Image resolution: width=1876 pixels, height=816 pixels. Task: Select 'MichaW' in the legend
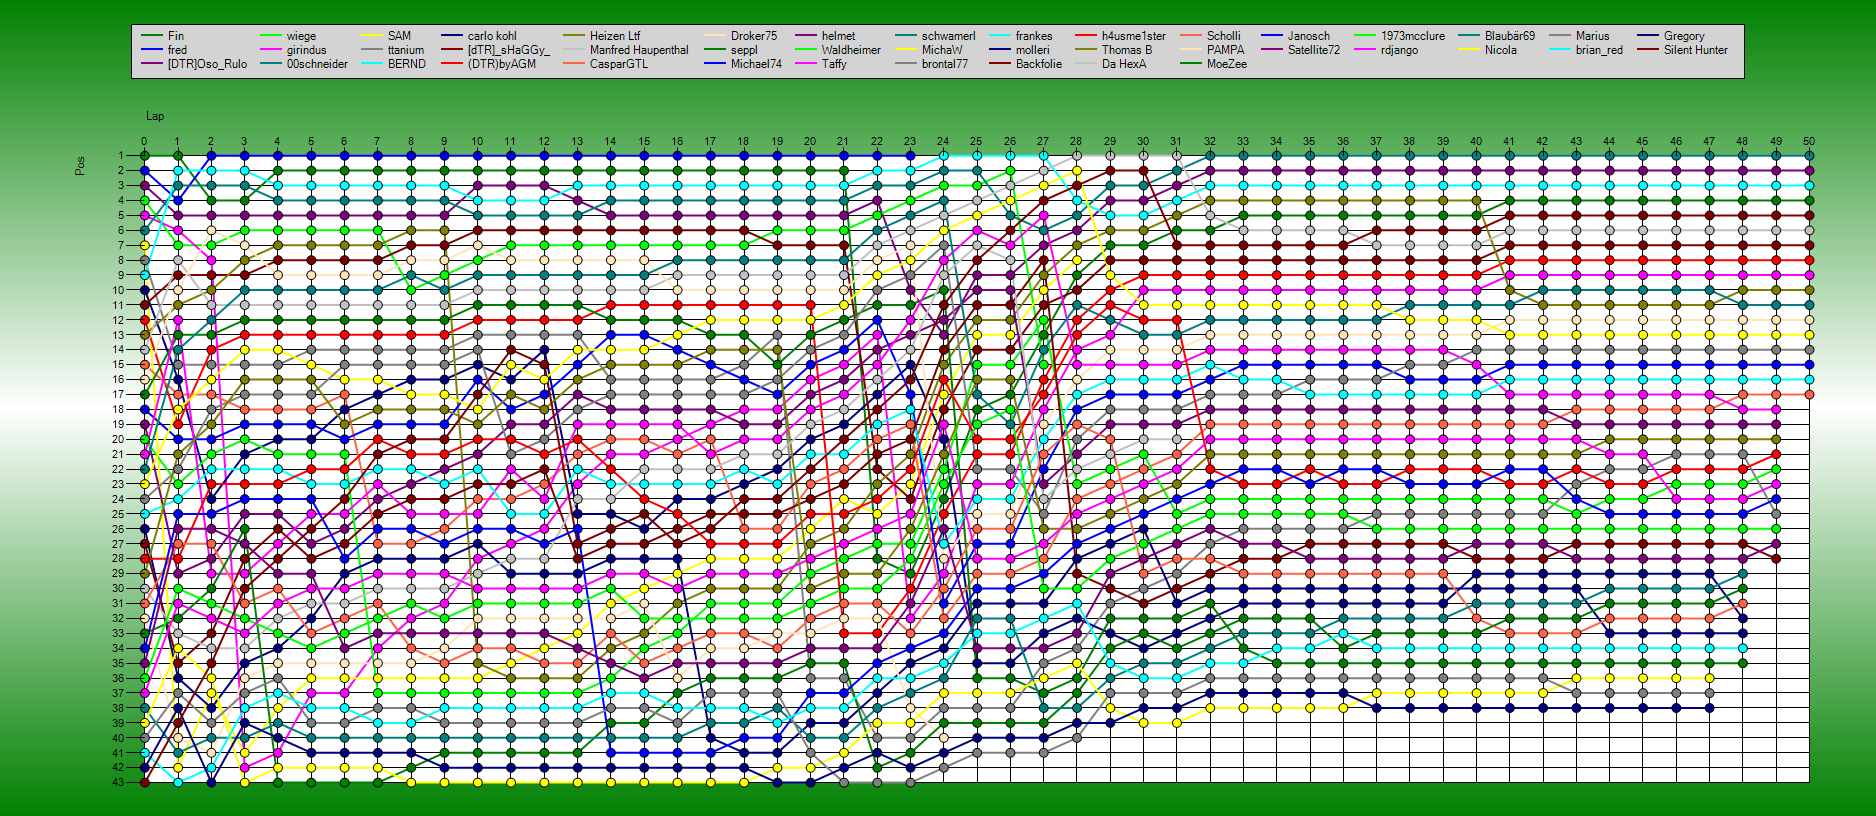[929, 50]
